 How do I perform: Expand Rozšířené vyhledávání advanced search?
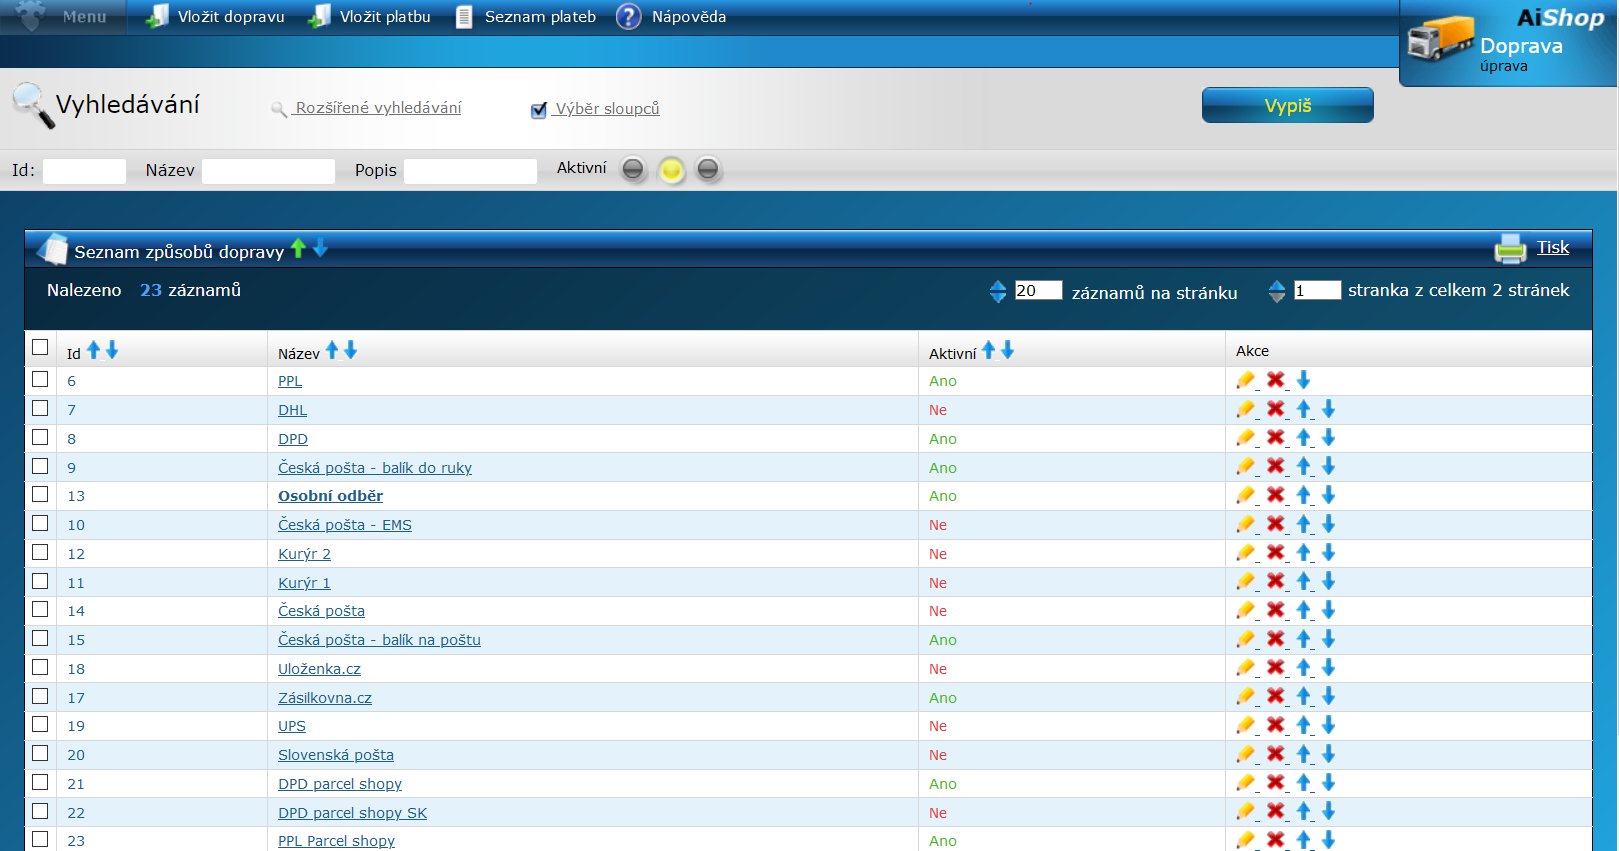pyautogui.click(x=378, y=108)
